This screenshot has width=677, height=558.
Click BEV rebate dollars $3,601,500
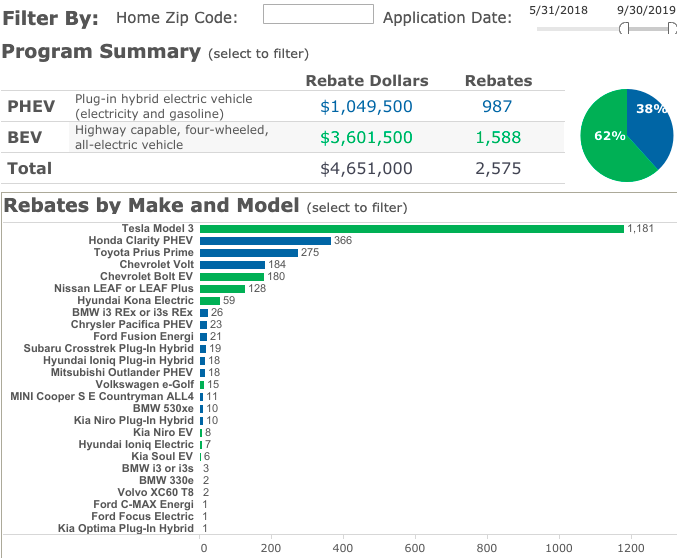[x=366, y=137]
